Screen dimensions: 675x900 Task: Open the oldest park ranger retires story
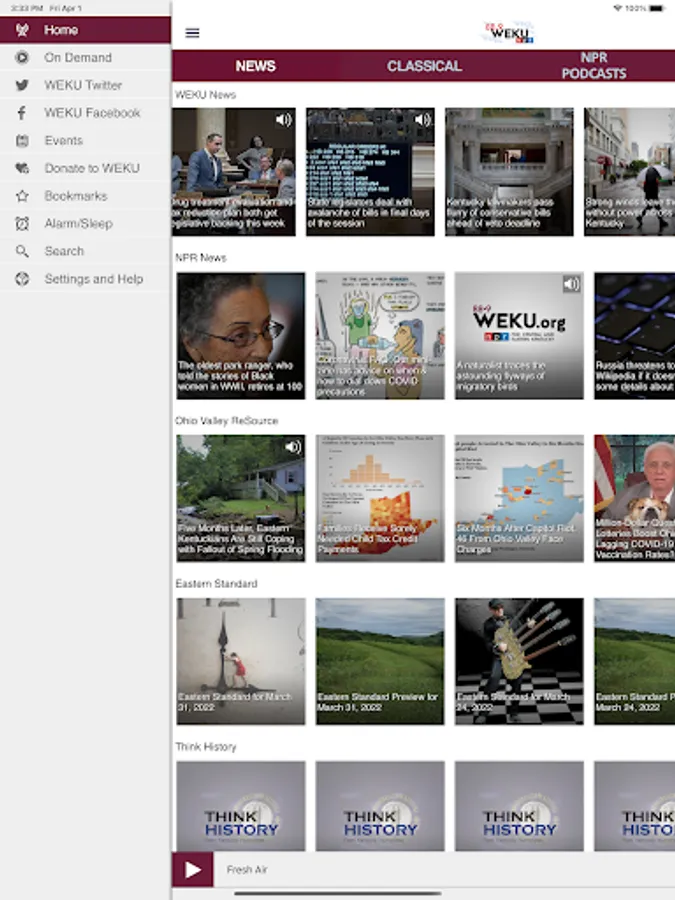point(240,335)
